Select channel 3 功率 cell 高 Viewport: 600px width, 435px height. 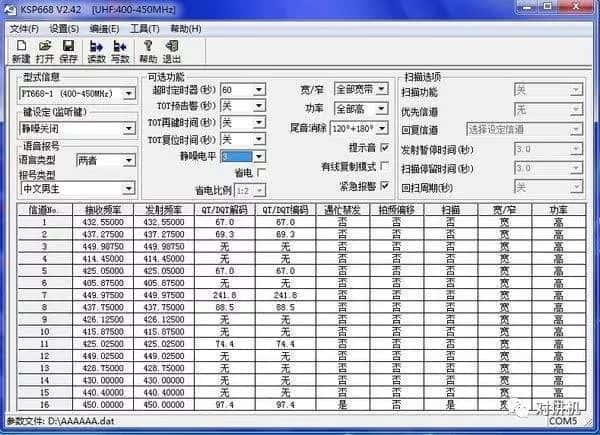point(558,247)
